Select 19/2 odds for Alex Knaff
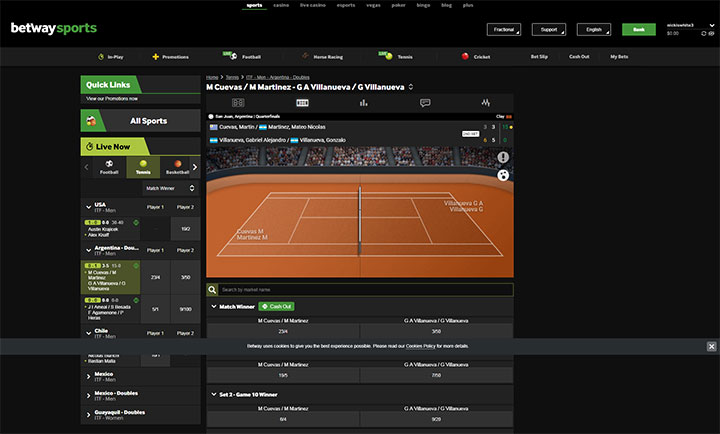 pos(186,229)
